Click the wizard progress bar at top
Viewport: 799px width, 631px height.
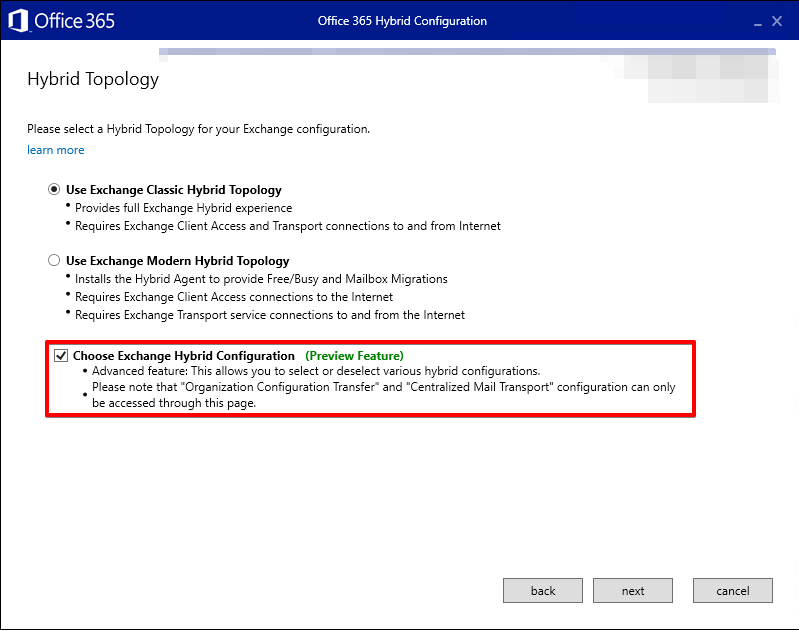(467, 51)
